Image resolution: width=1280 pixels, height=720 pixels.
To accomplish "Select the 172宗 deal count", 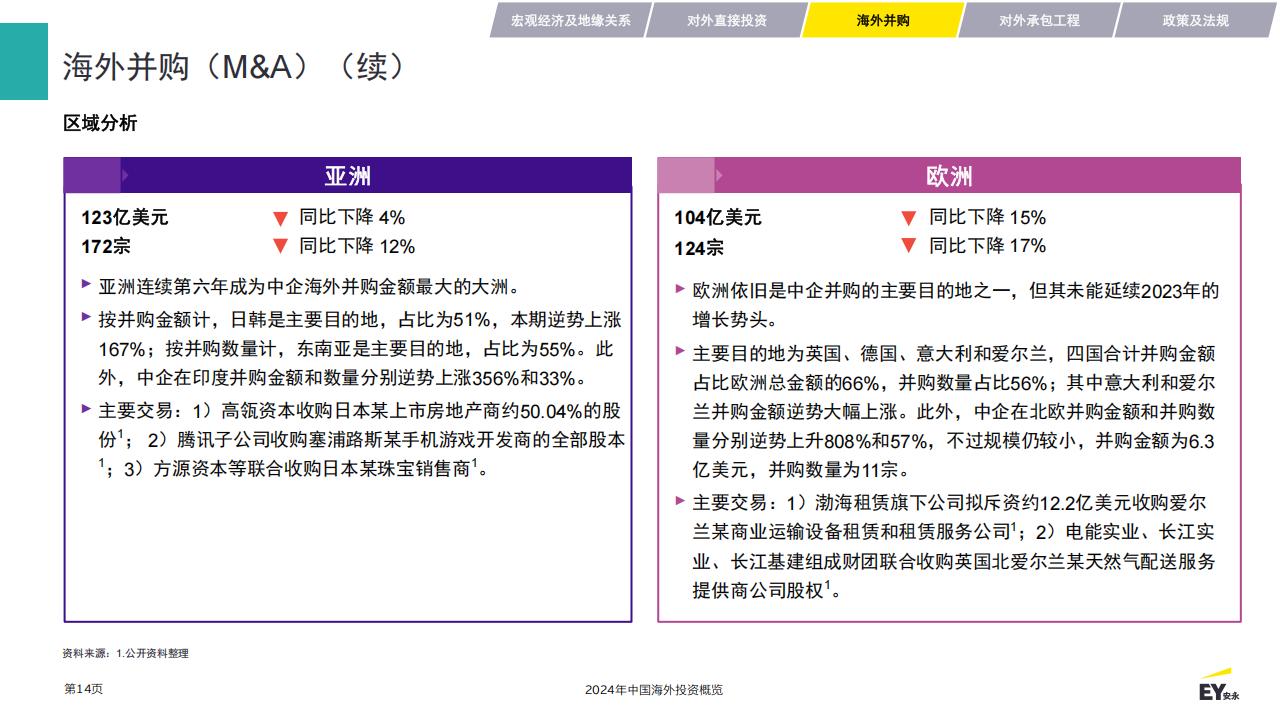I will coord(106,246).
